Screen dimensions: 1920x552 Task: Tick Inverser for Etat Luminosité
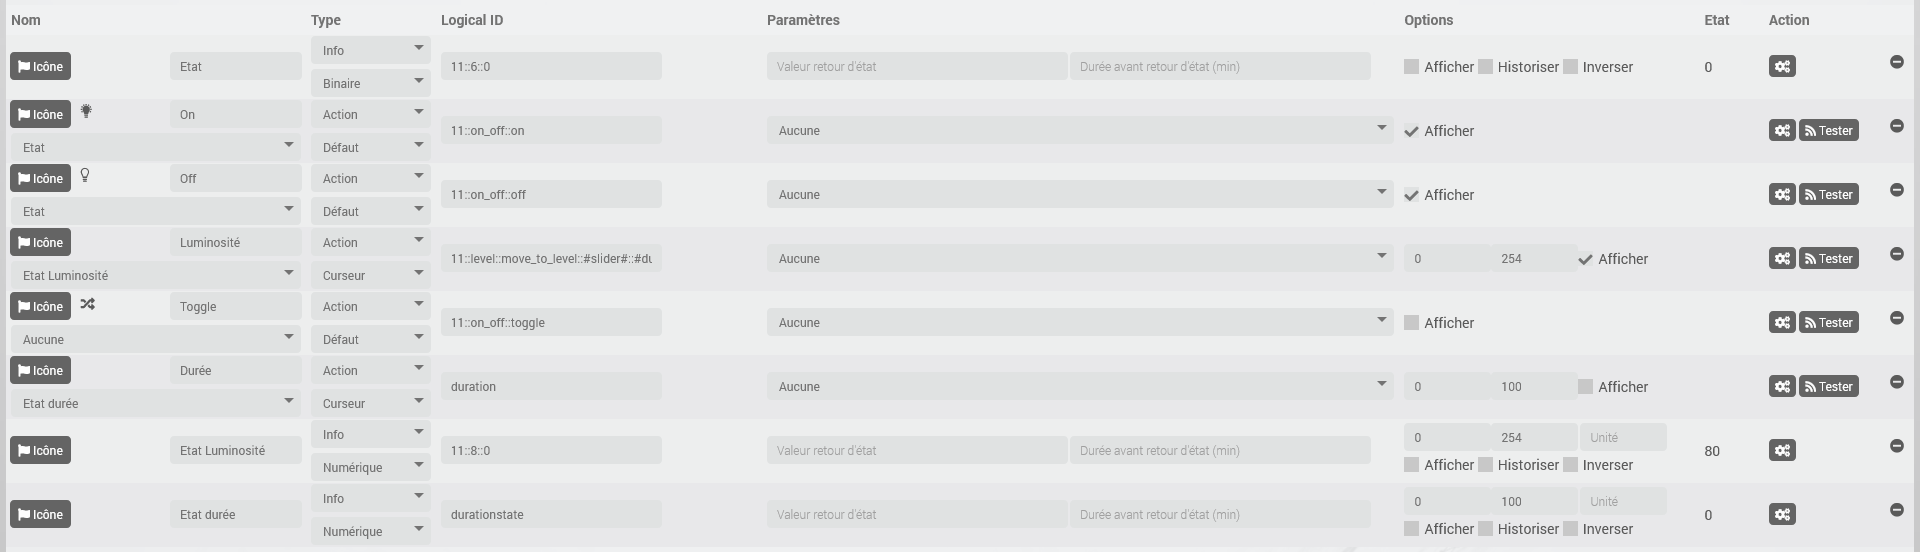(1571, 465)
